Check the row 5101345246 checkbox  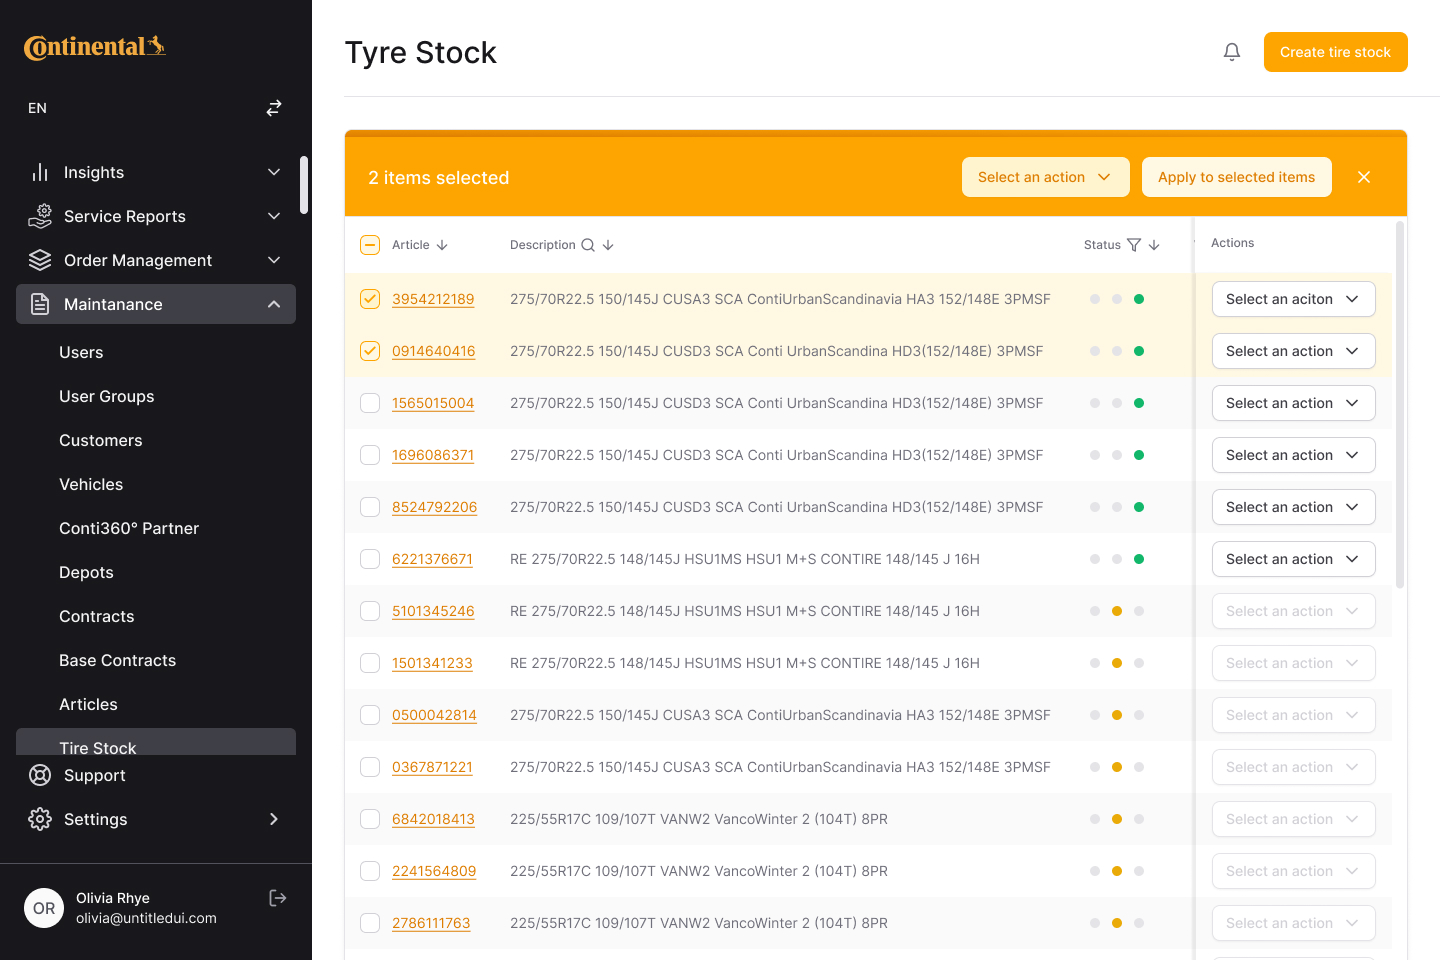(x=370, y=611)
